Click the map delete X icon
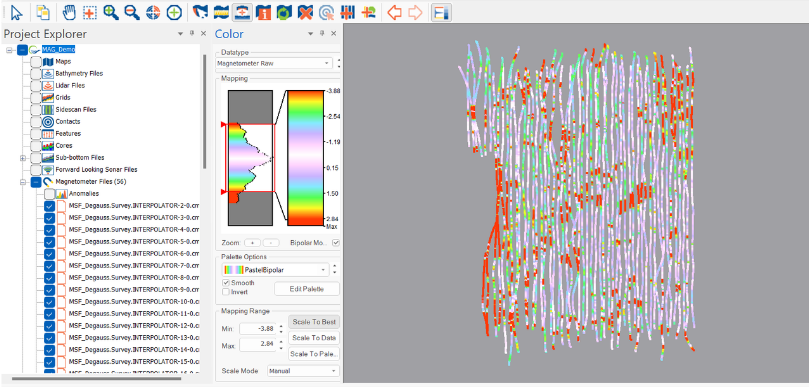809x387 pixels. pos(305,12)
